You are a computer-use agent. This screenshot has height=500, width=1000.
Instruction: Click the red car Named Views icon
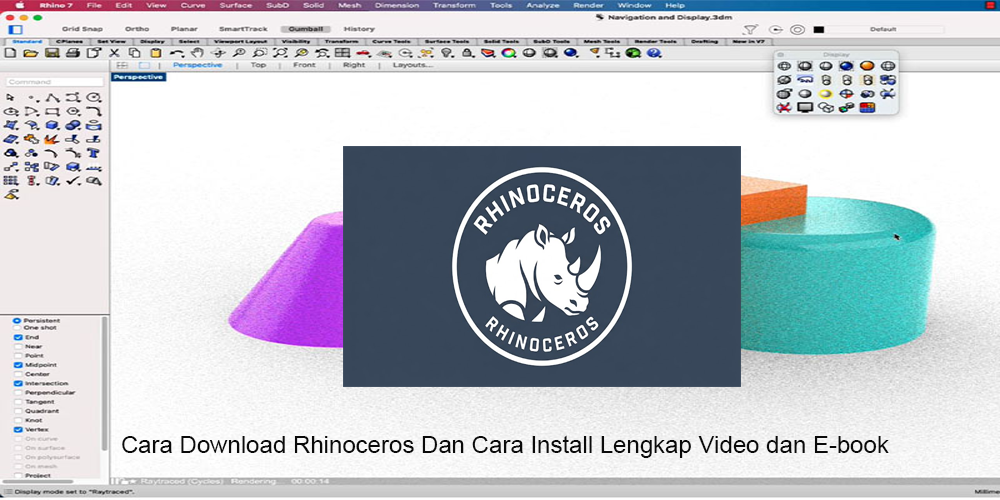pos(364,53)
